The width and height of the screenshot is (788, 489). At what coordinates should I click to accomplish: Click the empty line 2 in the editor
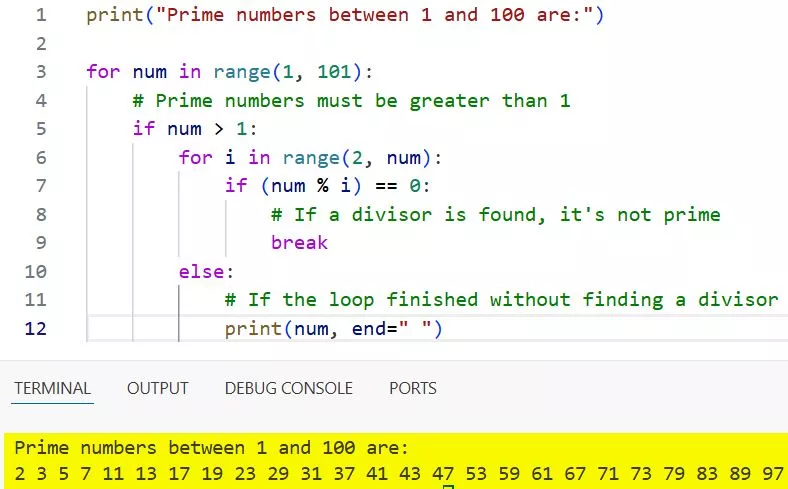tap(300, 44)
